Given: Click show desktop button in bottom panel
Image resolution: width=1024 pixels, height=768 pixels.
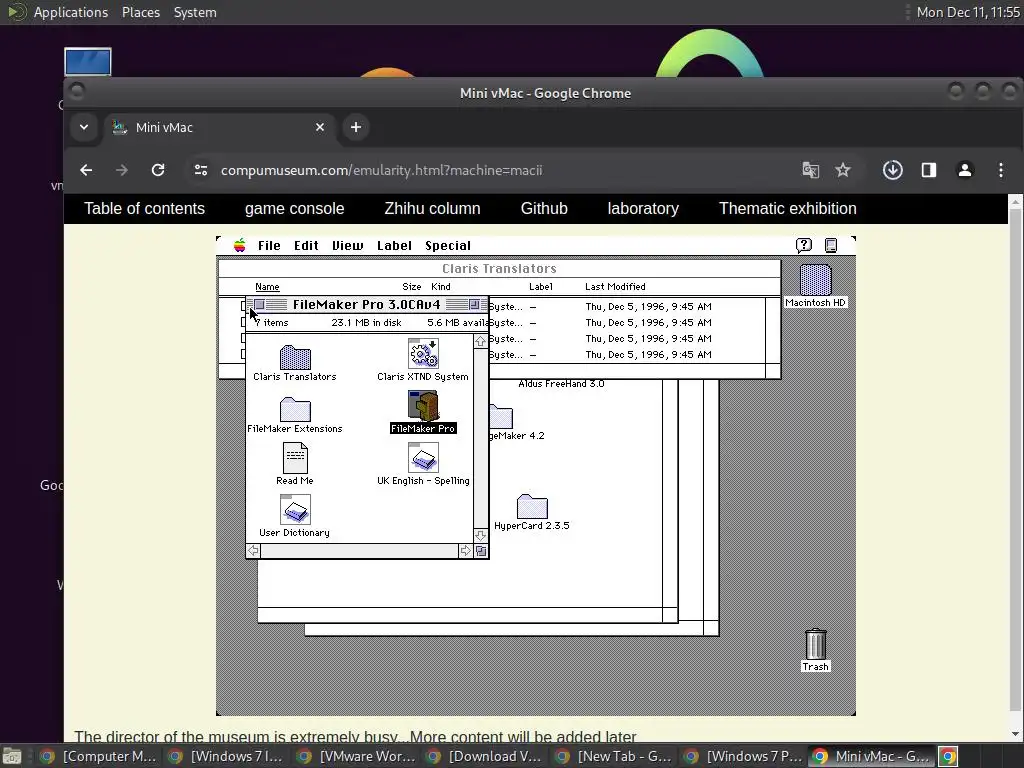Looking at the screenshot, I should click(12, 756).
